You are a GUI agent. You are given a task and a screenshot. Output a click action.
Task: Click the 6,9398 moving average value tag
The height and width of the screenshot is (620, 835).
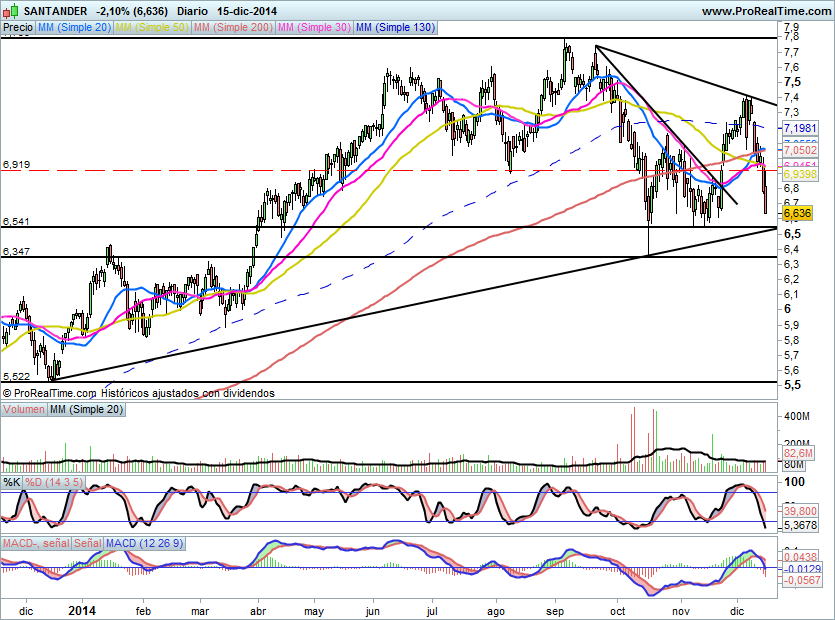pyautogui.click(x=799, y=174)
